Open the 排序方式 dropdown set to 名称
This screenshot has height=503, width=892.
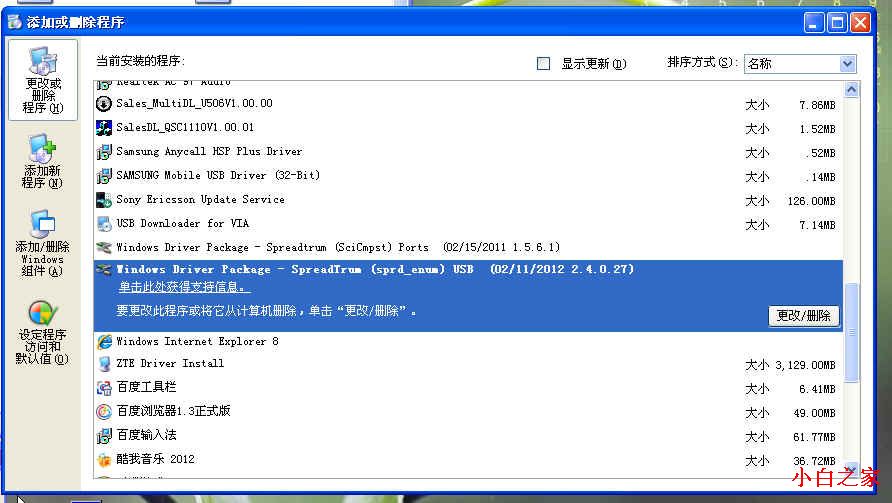pos(800,64)
